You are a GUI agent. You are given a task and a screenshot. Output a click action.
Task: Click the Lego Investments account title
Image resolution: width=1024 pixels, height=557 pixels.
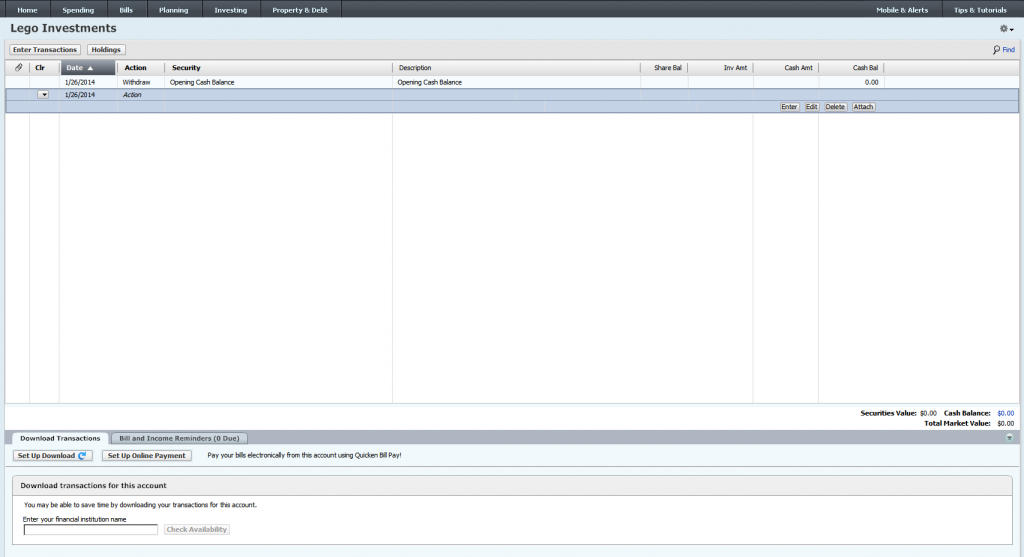coord(63,28)
